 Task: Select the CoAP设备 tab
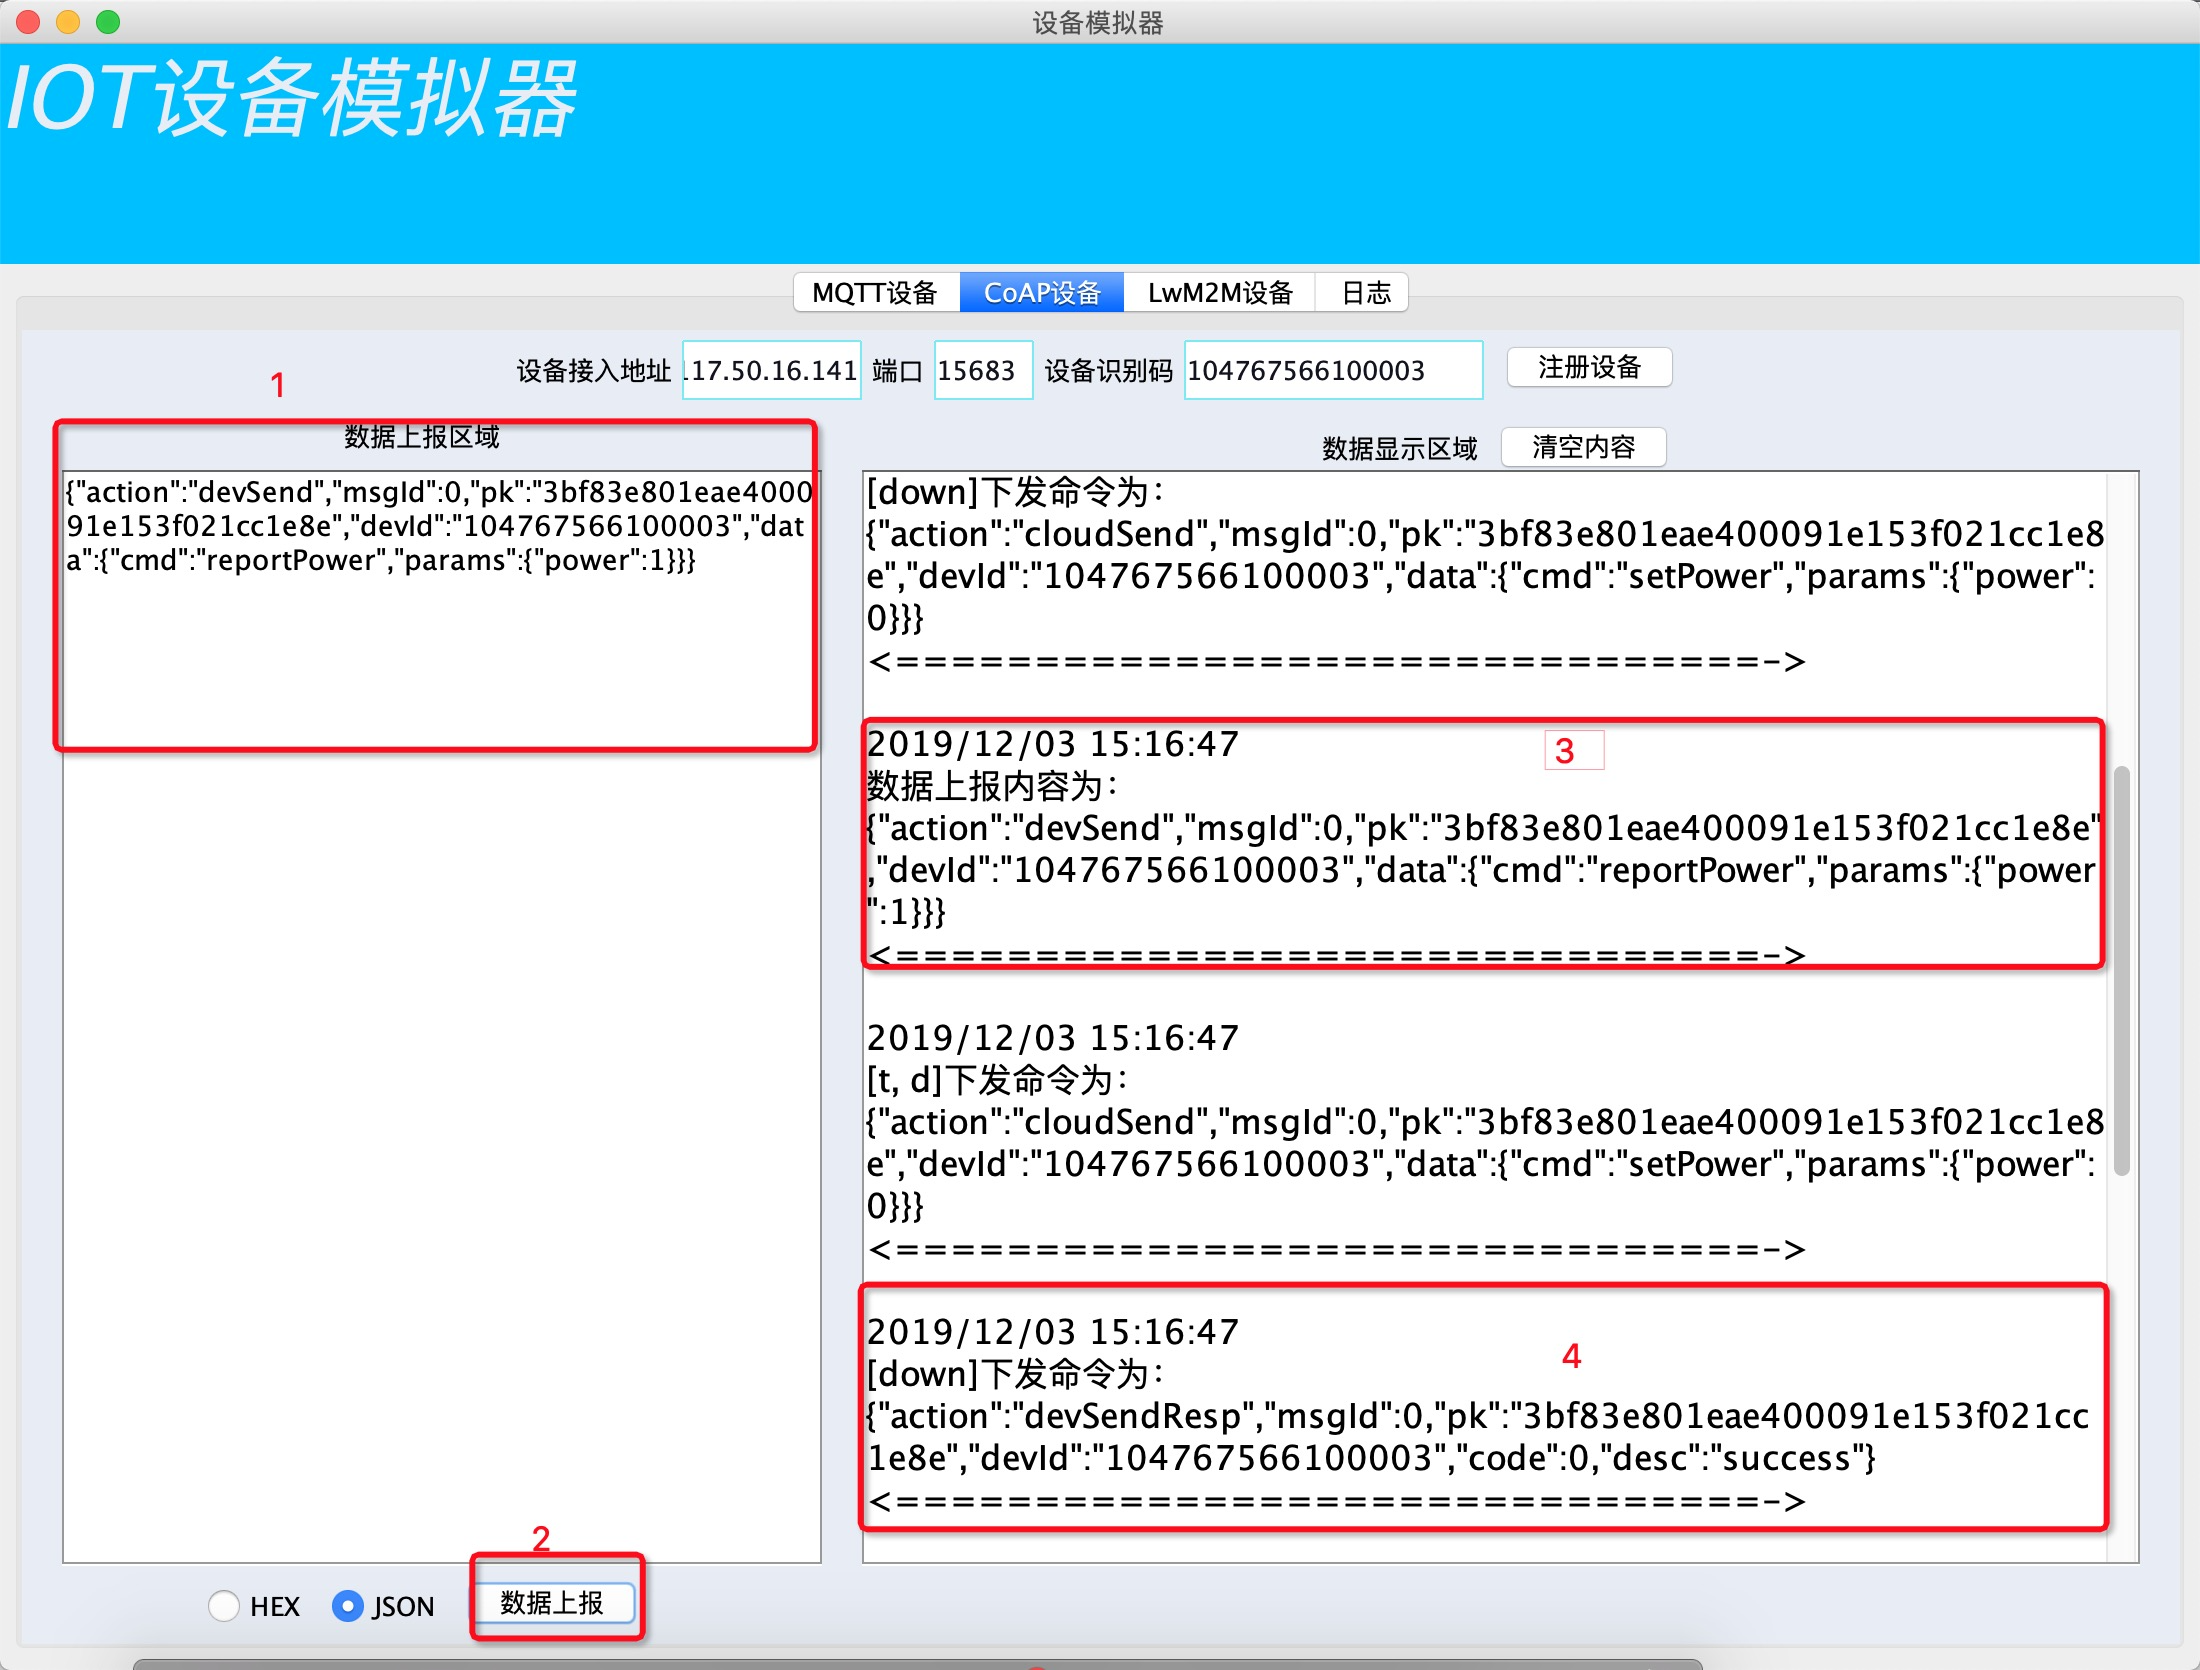(1042, 293)
